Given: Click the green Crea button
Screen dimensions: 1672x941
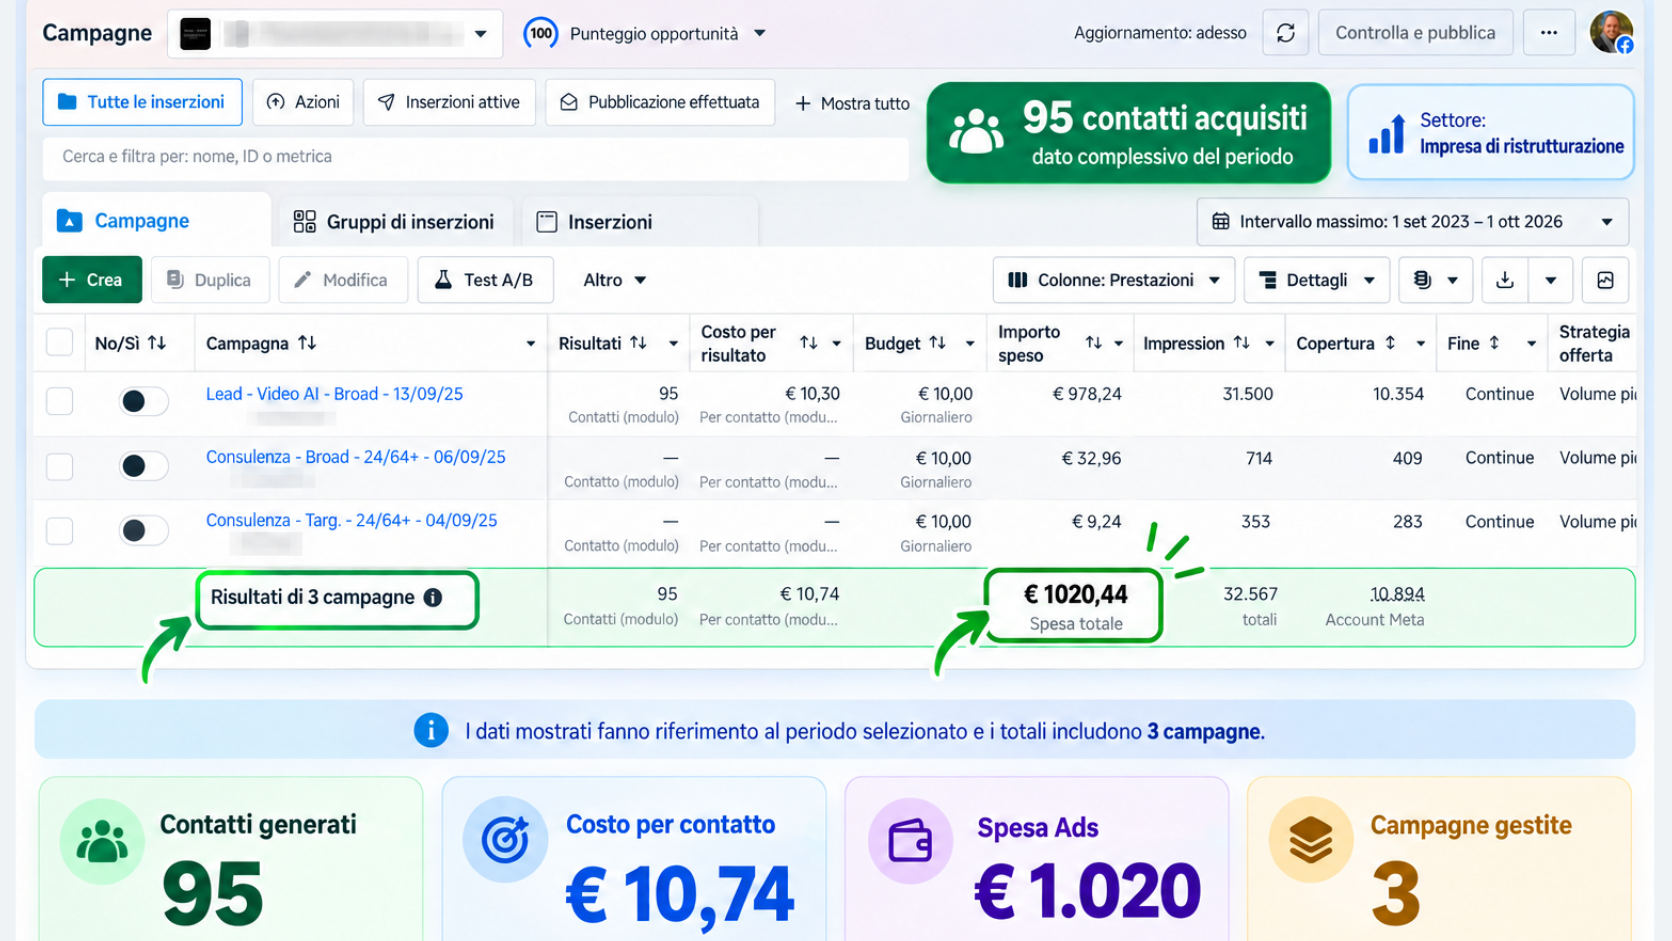Looking at the screenshot, I should point(91,280).
